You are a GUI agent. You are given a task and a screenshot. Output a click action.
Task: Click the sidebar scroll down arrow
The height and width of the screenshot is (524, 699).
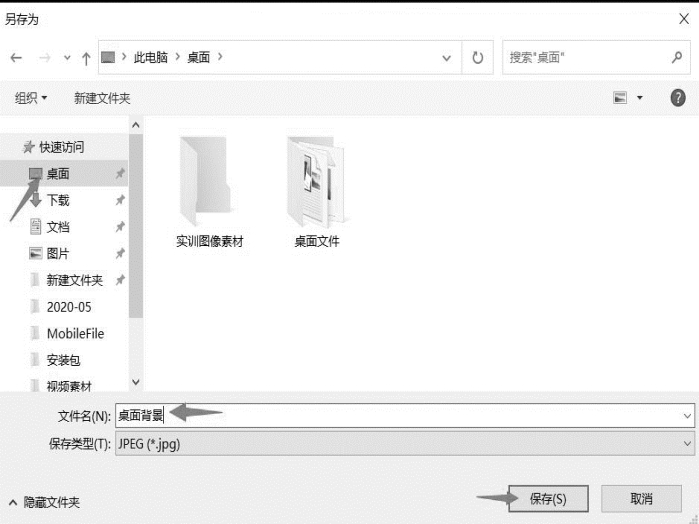click(136, 382)
